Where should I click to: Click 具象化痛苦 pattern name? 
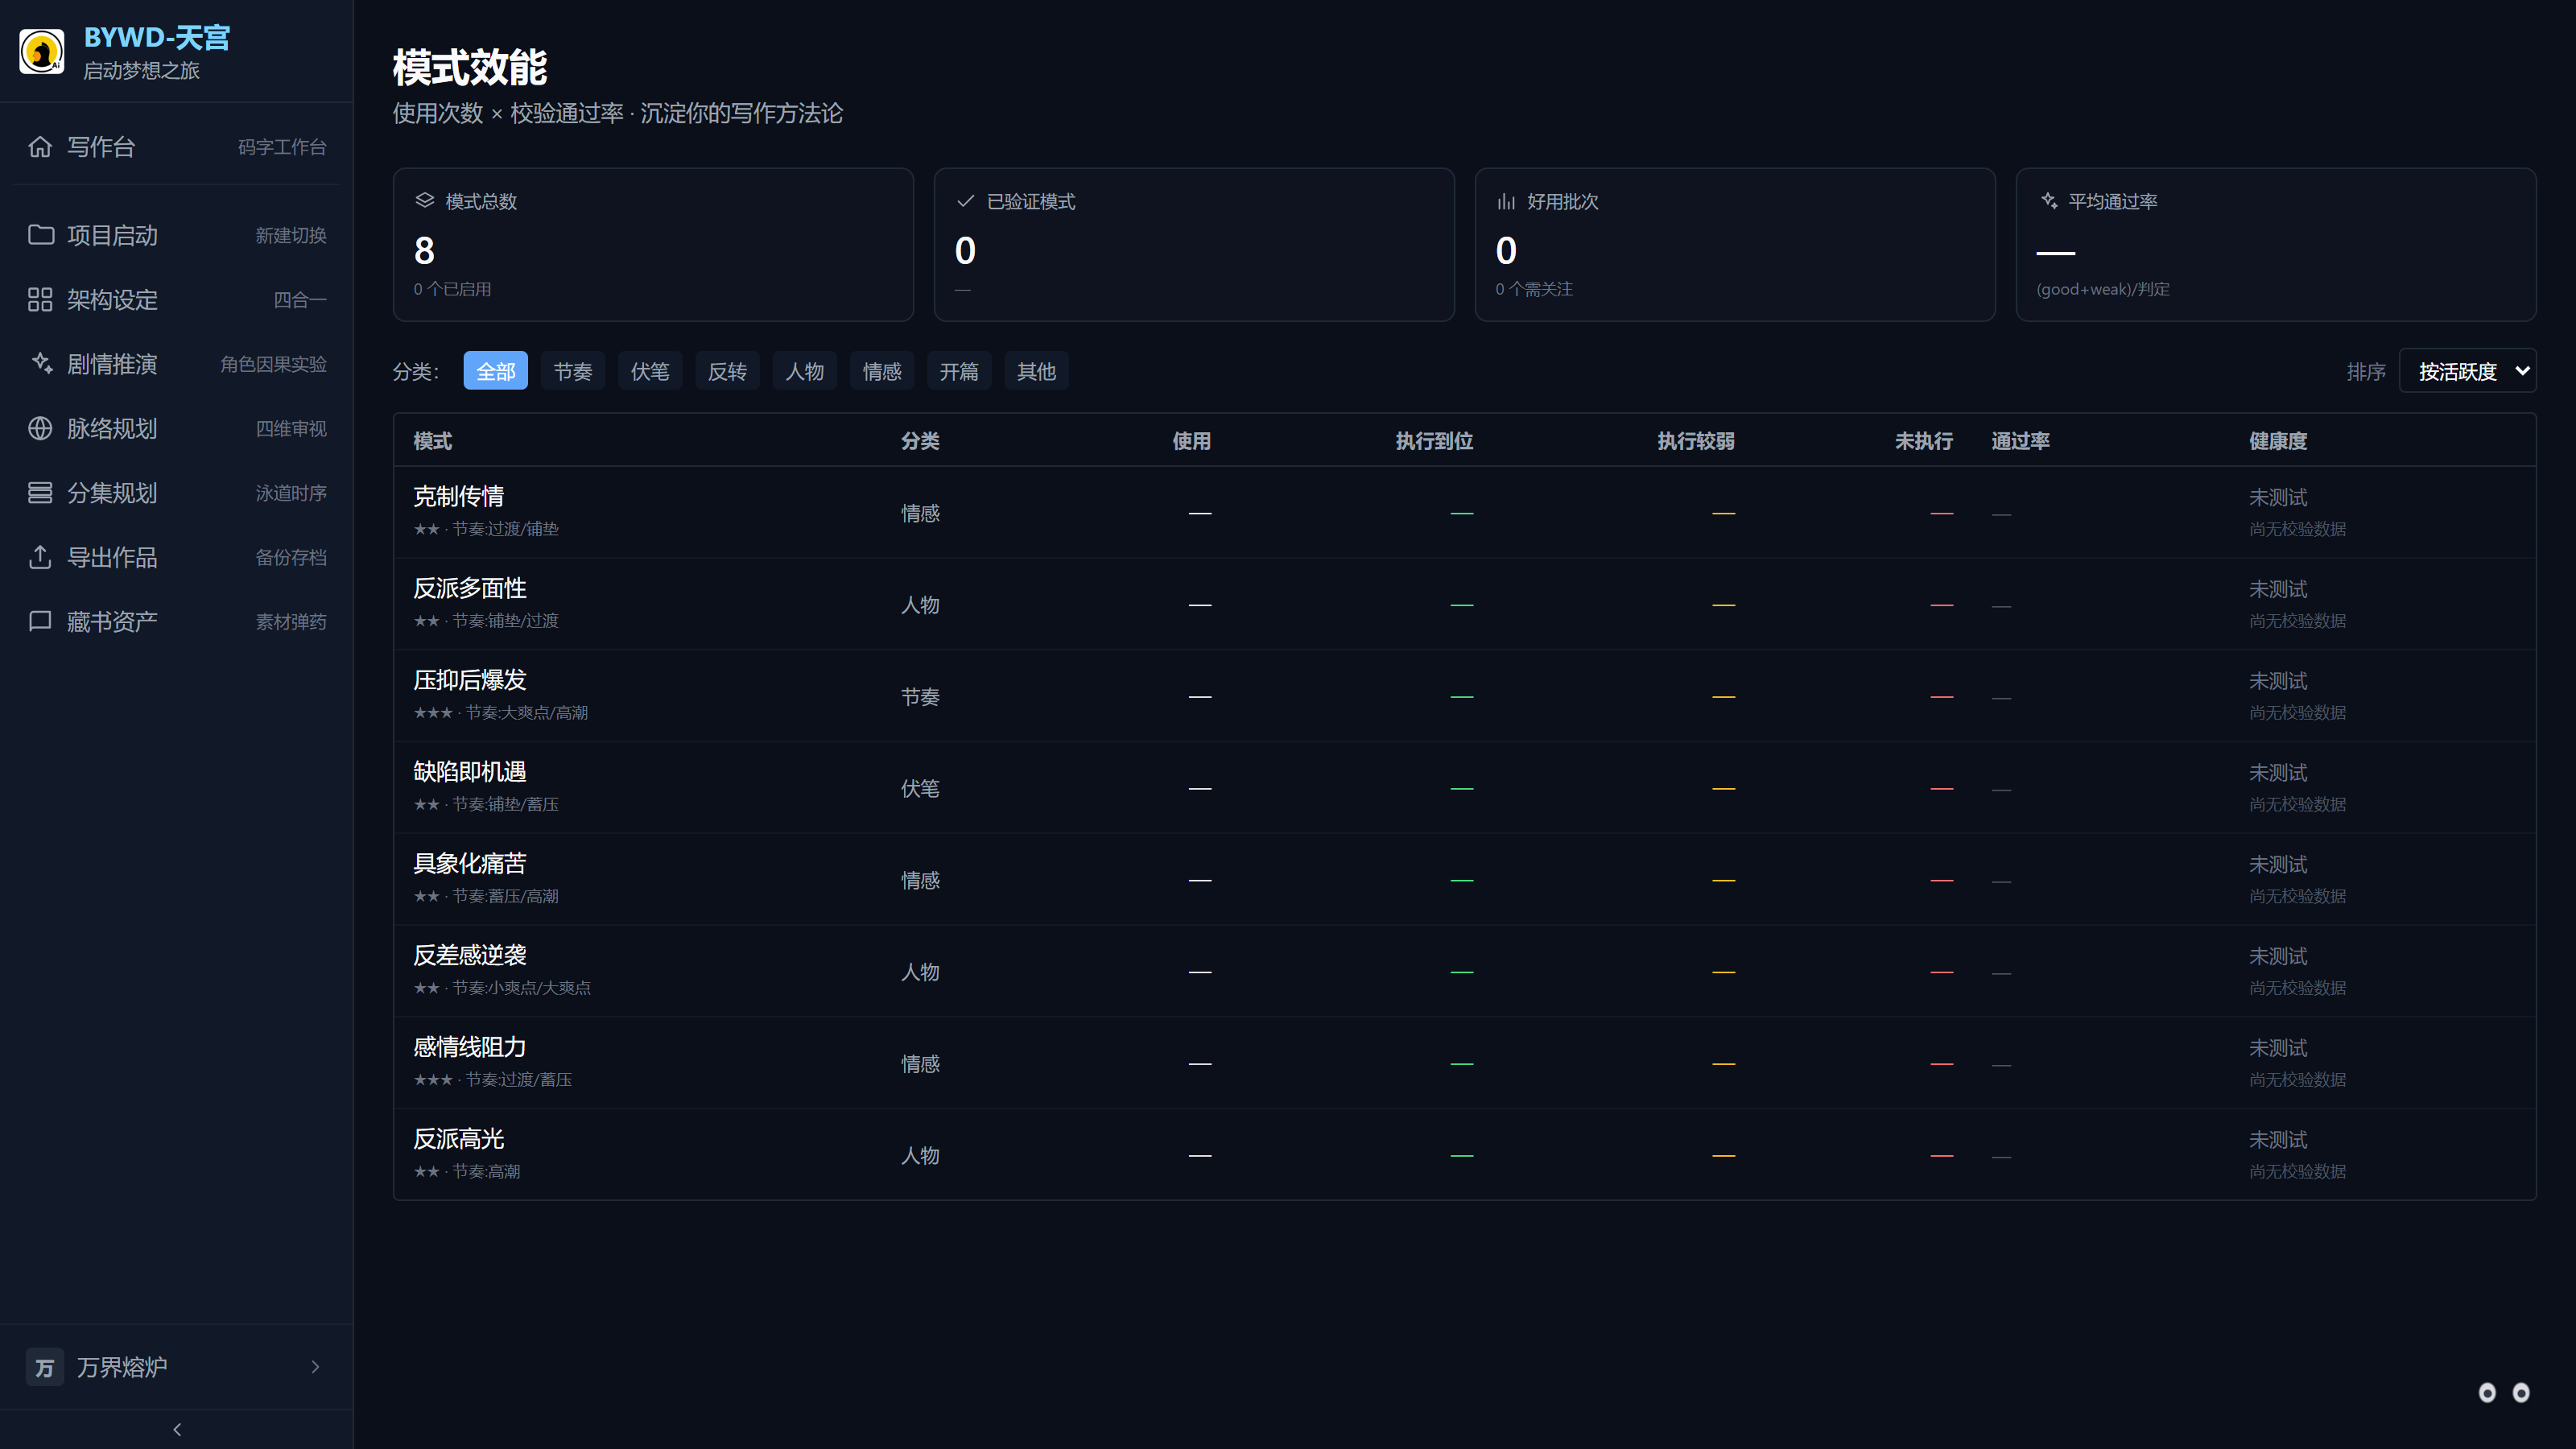(x=470, y=863)
